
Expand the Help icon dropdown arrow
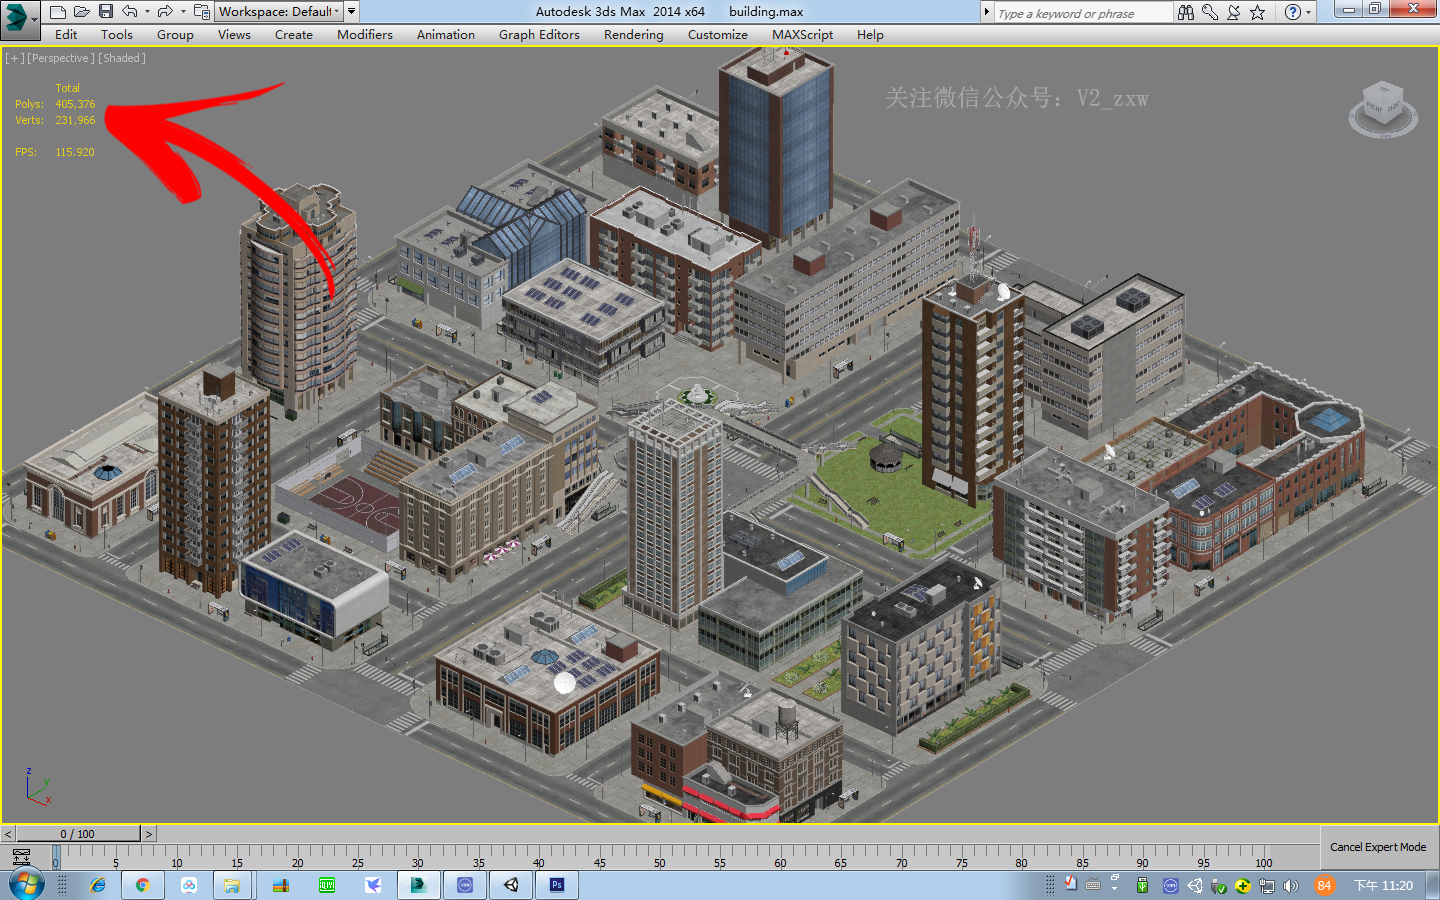click(1308, 12)
